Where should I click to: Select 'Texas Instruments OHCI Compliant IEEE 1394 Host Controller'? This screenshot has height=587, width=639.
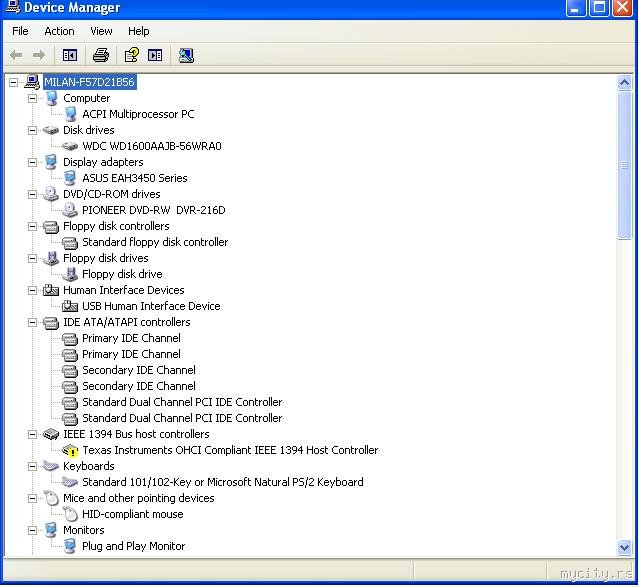click(230, 450)
